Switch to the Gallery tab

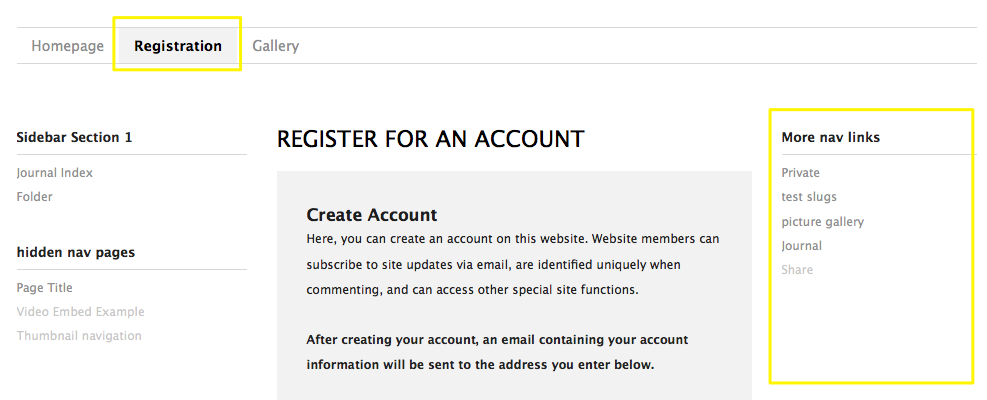(x=275, y=46)
